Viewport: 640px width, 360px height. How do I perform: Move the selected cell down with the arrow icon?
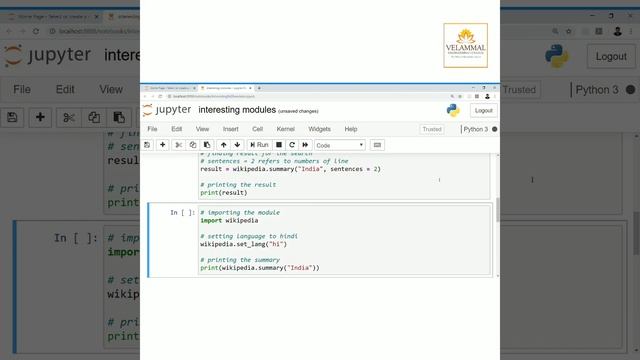[x=237, y=145]
